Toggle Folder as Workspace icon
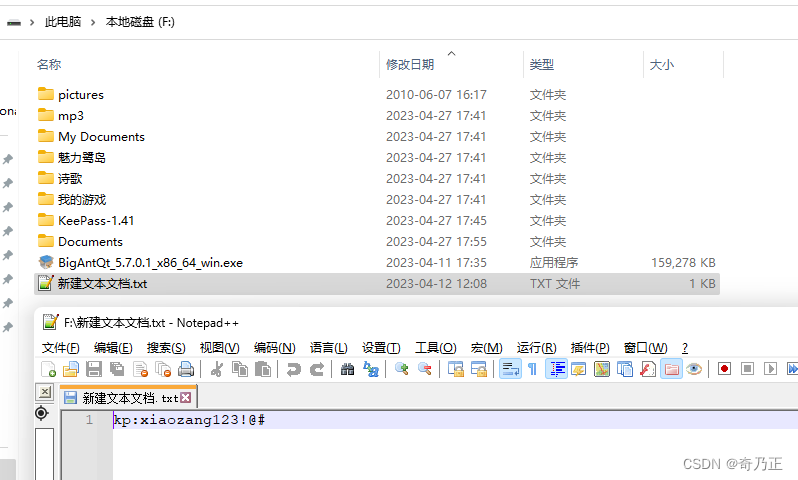Viewport: 798px width, 480px height. click(x=671, y=369)
